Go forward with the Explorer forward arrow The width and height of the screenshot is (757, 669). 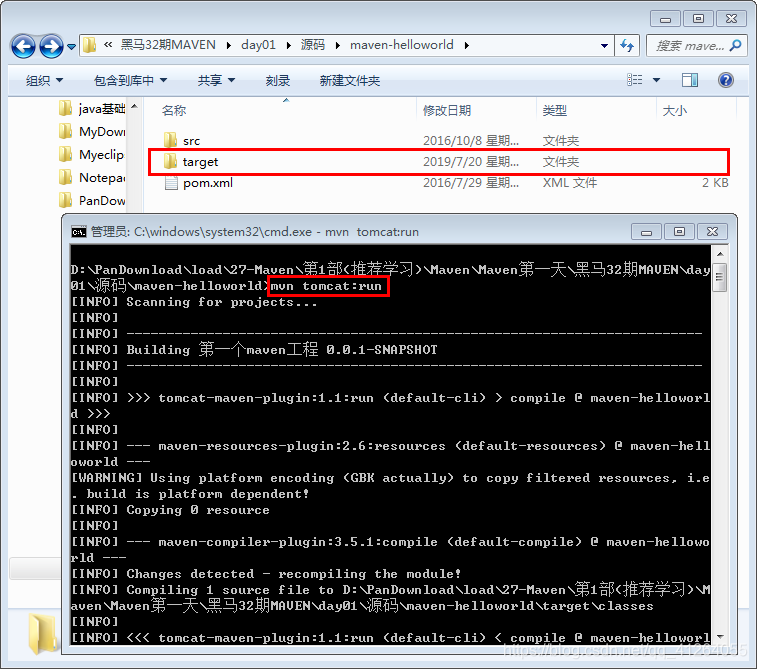pos(51,46)
